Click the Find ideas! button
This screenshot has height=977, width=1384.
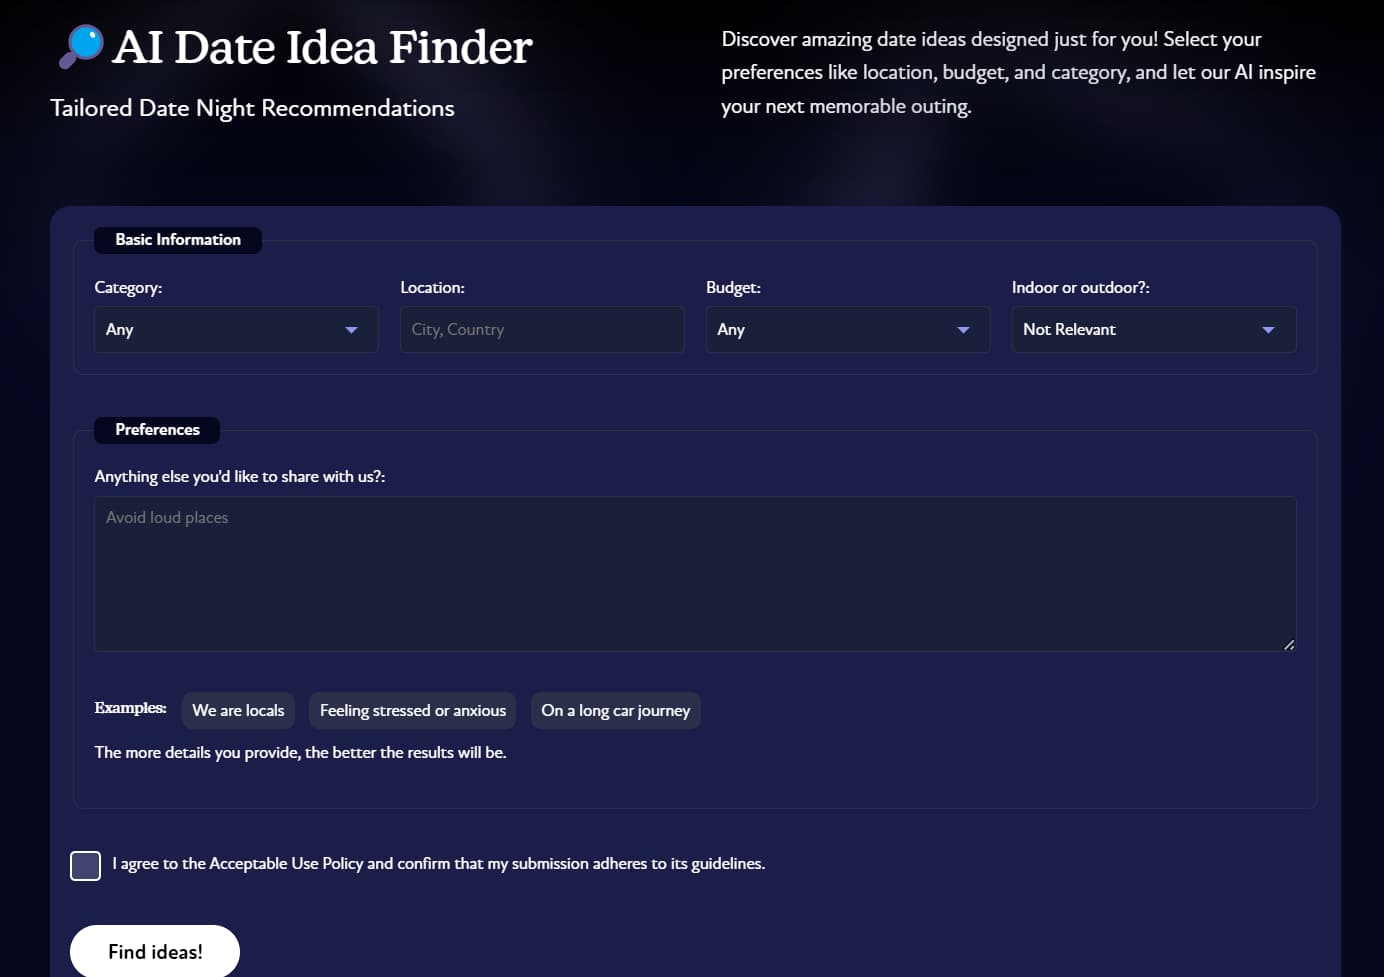155,951
